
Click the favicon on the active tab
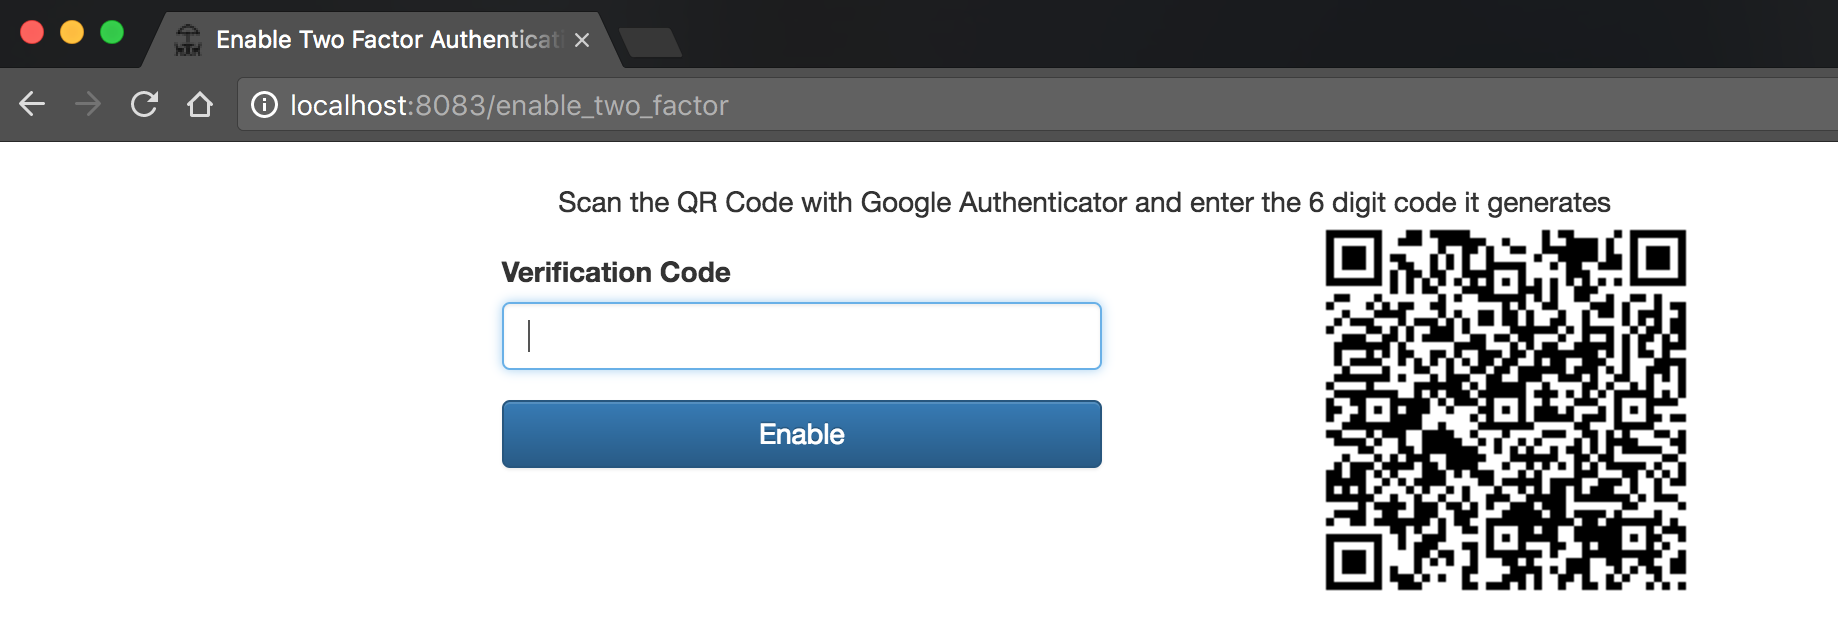pos(188,40)
